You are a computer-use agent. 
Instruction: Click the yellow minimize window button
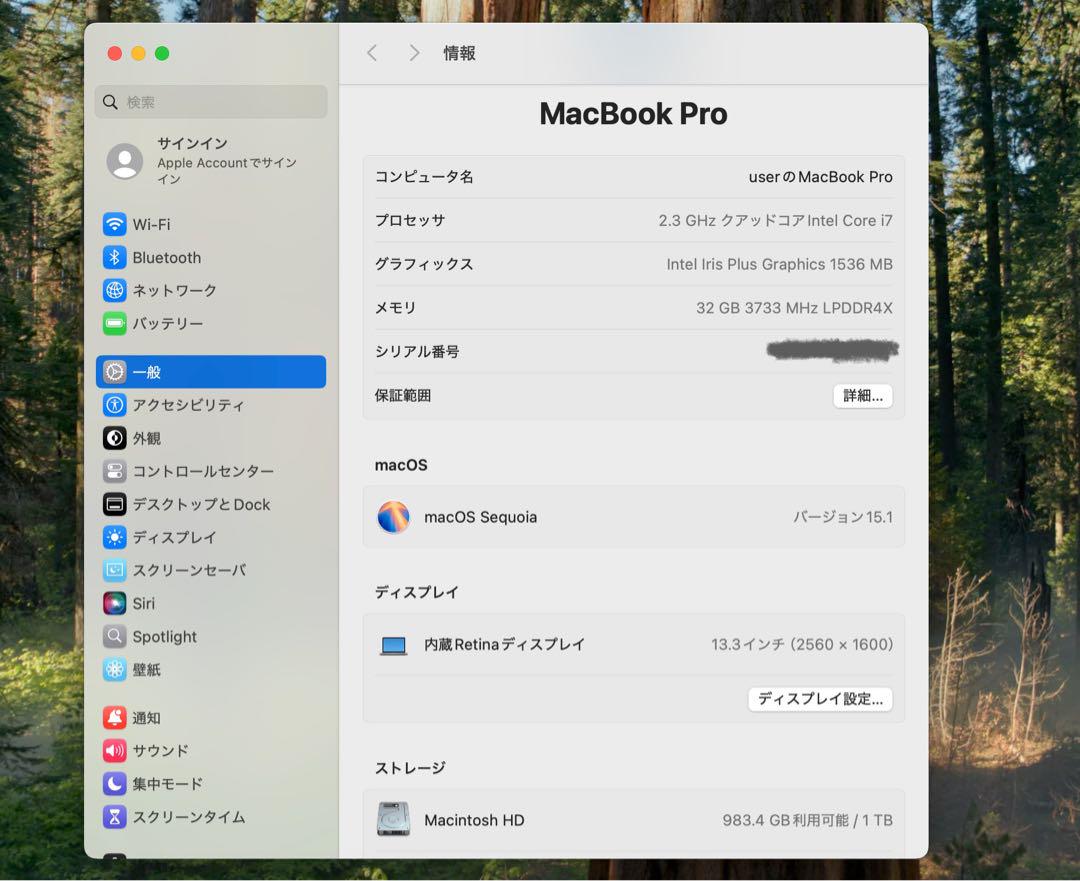coord(138,53)
